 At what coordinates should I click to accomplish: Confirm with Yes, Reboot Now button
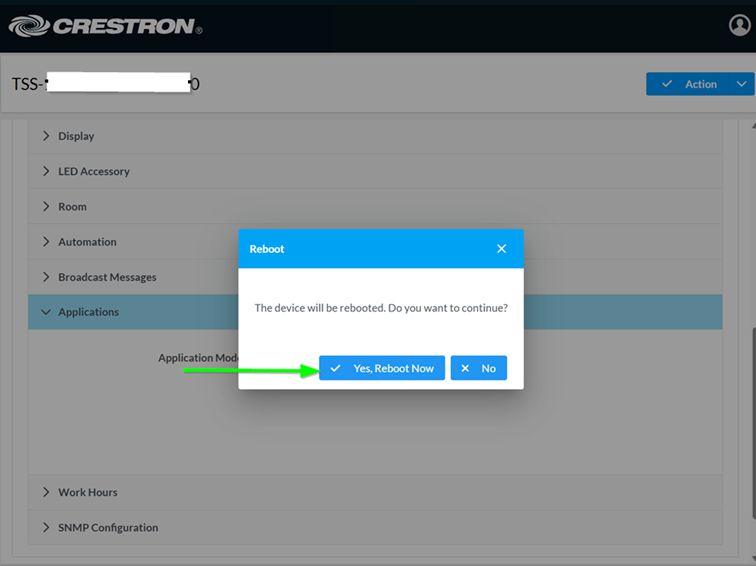click(382, 368)
